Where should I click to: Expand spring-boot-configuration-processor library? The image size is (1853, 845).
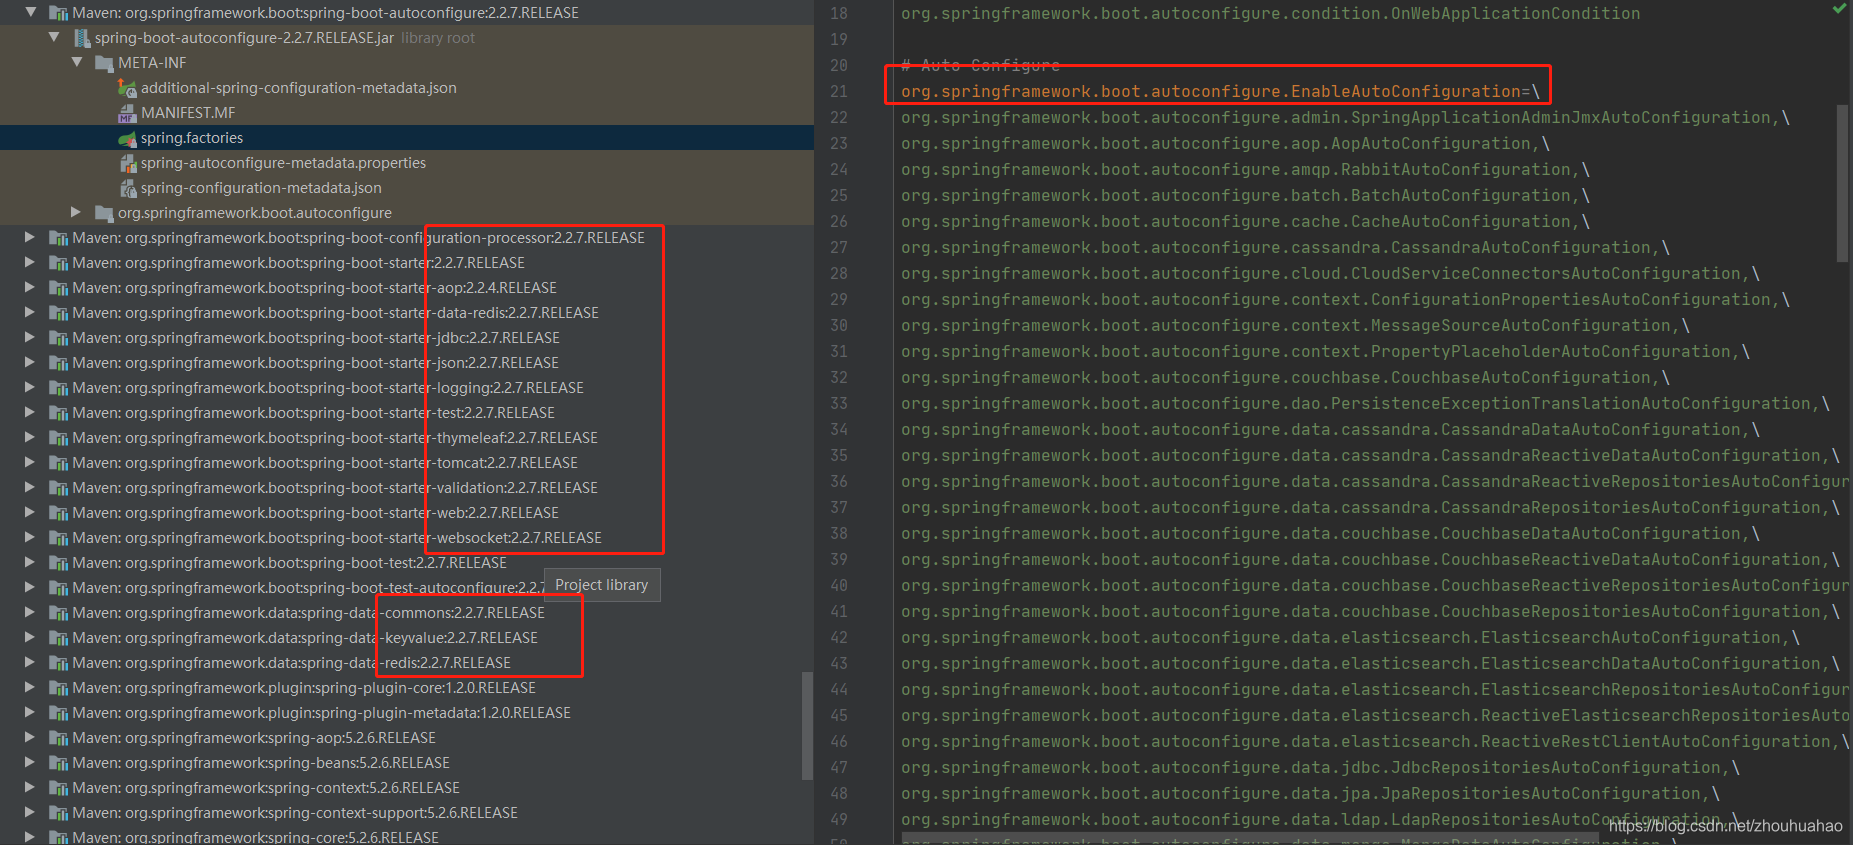[30, 238]
